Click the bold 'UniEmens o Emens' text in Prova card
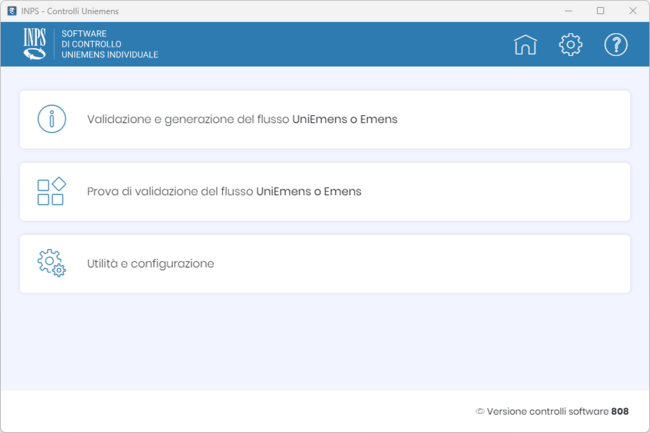 (309, 191)
